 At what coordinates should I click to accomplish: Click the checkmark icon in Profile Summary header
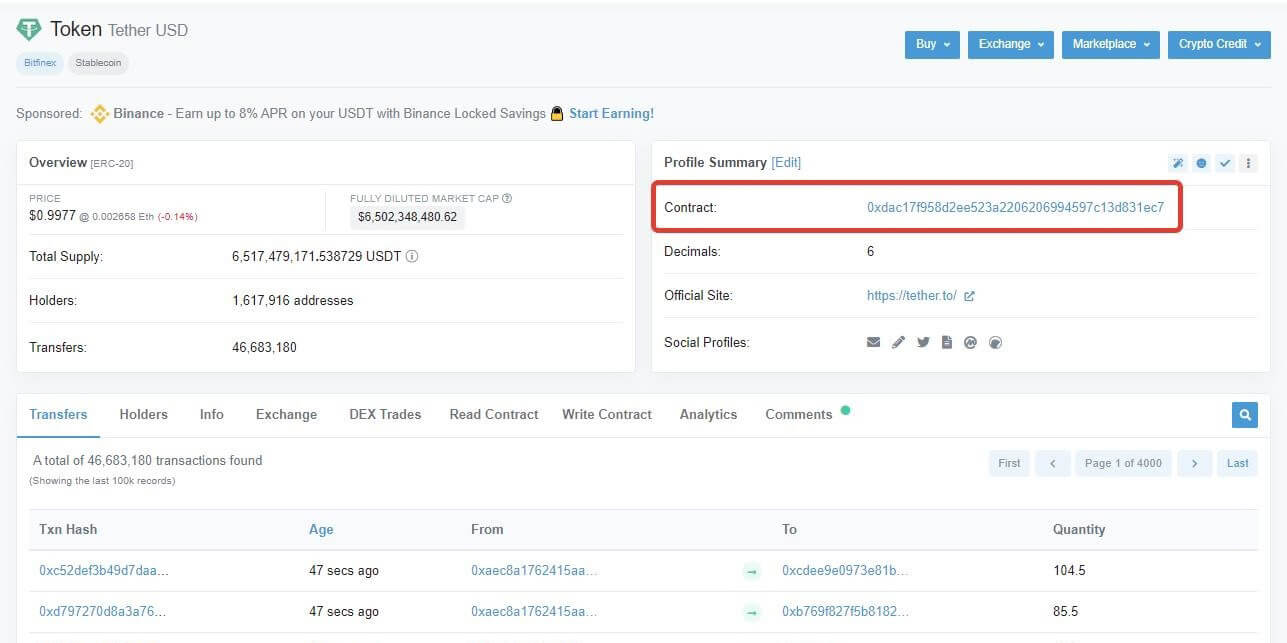tap(1225, 163)
